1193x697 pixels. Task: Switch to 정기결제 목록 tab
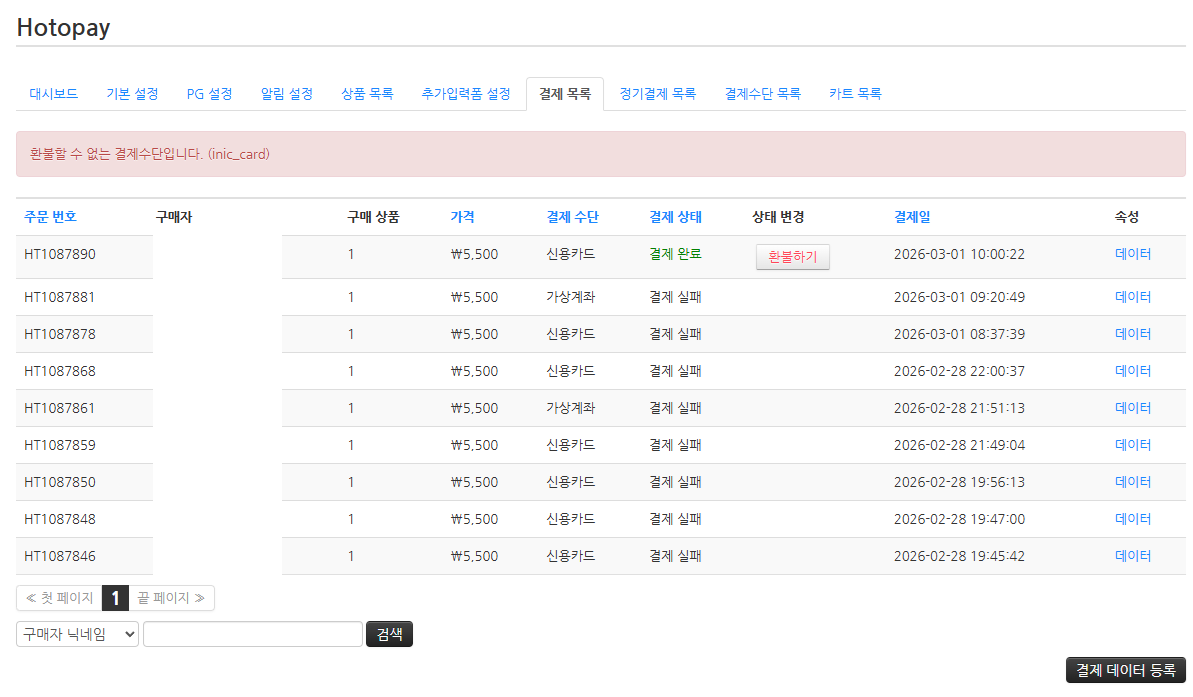[x=656, y=93]
